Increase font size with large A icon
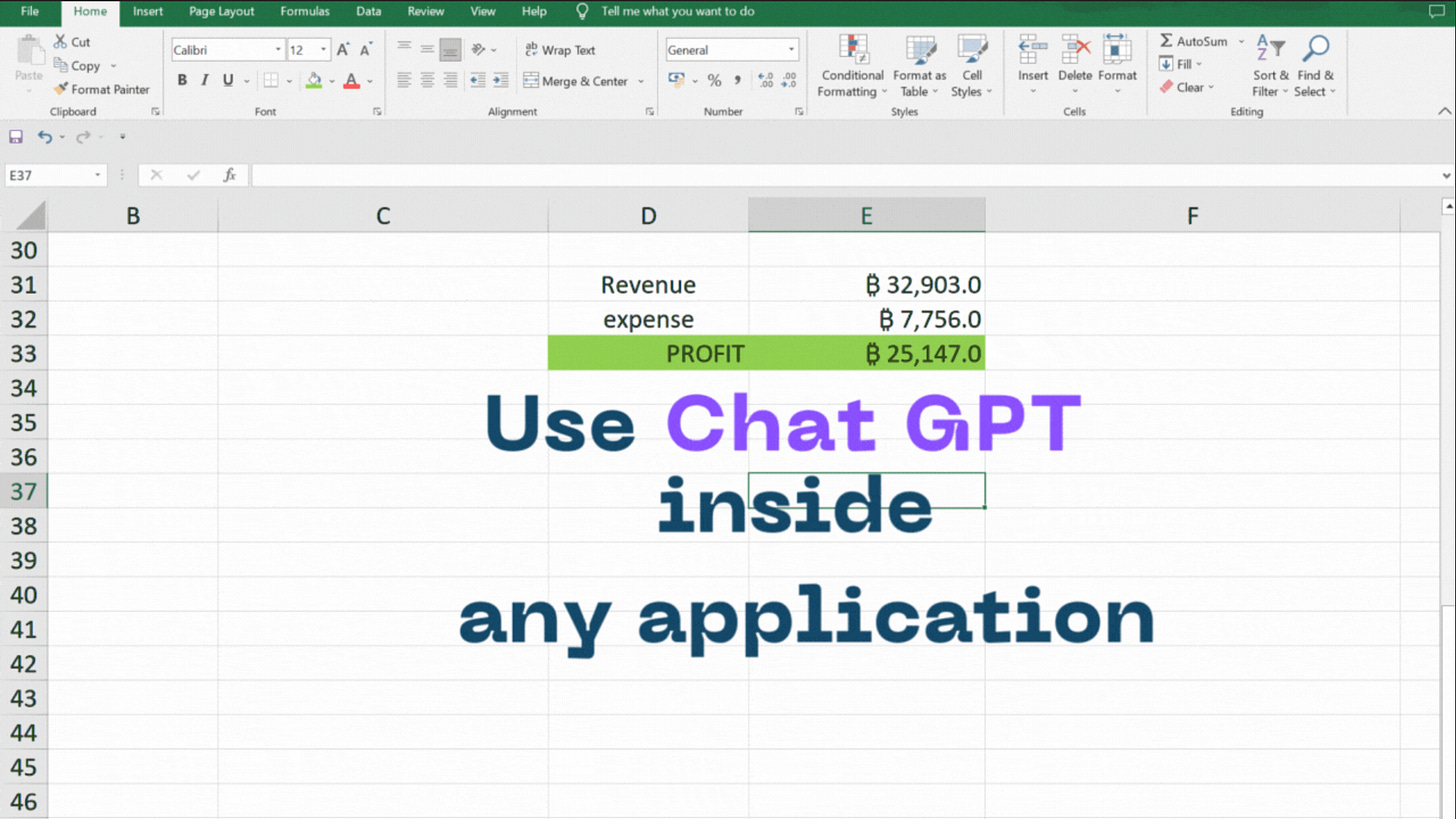1456x819 pixels. click(x=343, y=50)
